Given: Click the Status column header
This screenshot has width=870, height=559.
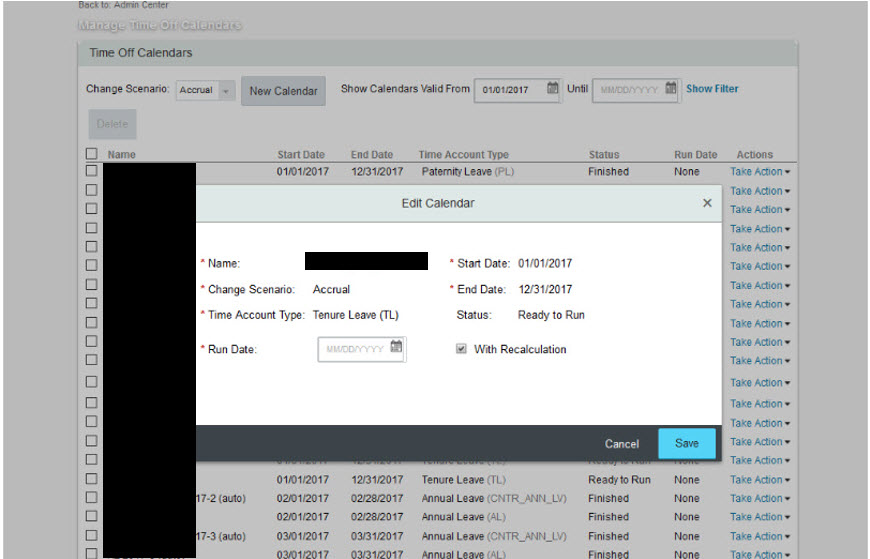Looking at the screenshot, I should tap(604, 154).
